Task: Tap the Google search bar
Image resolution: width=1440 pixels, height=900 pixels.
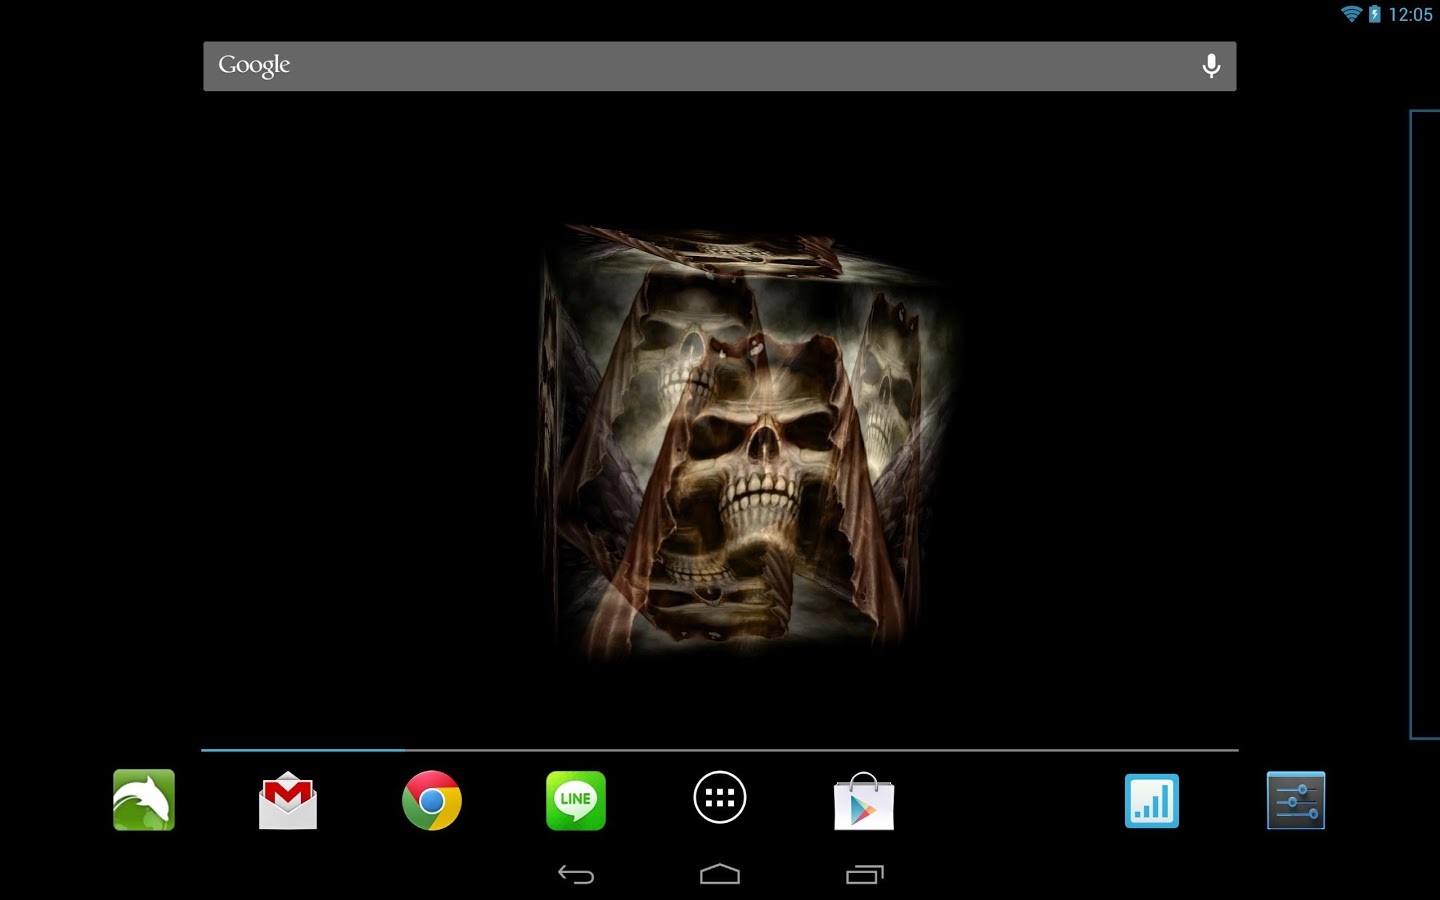Action: 720,66
